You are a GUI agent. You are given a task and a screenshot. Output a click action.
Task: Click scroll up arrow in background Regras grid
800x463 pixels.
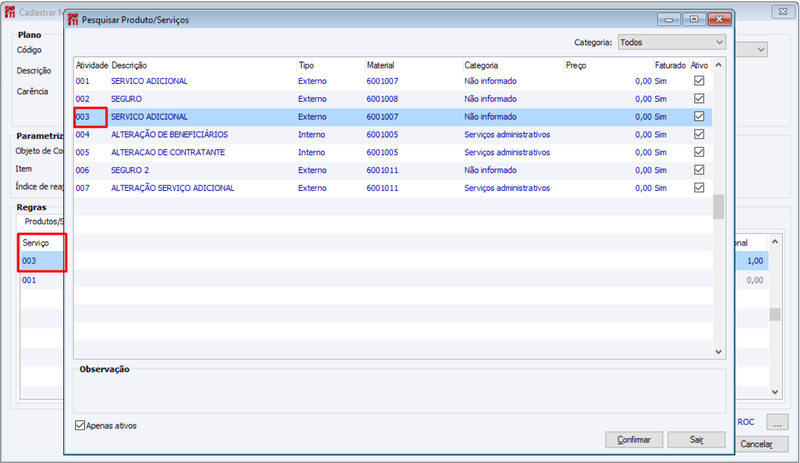coord(775,241)
